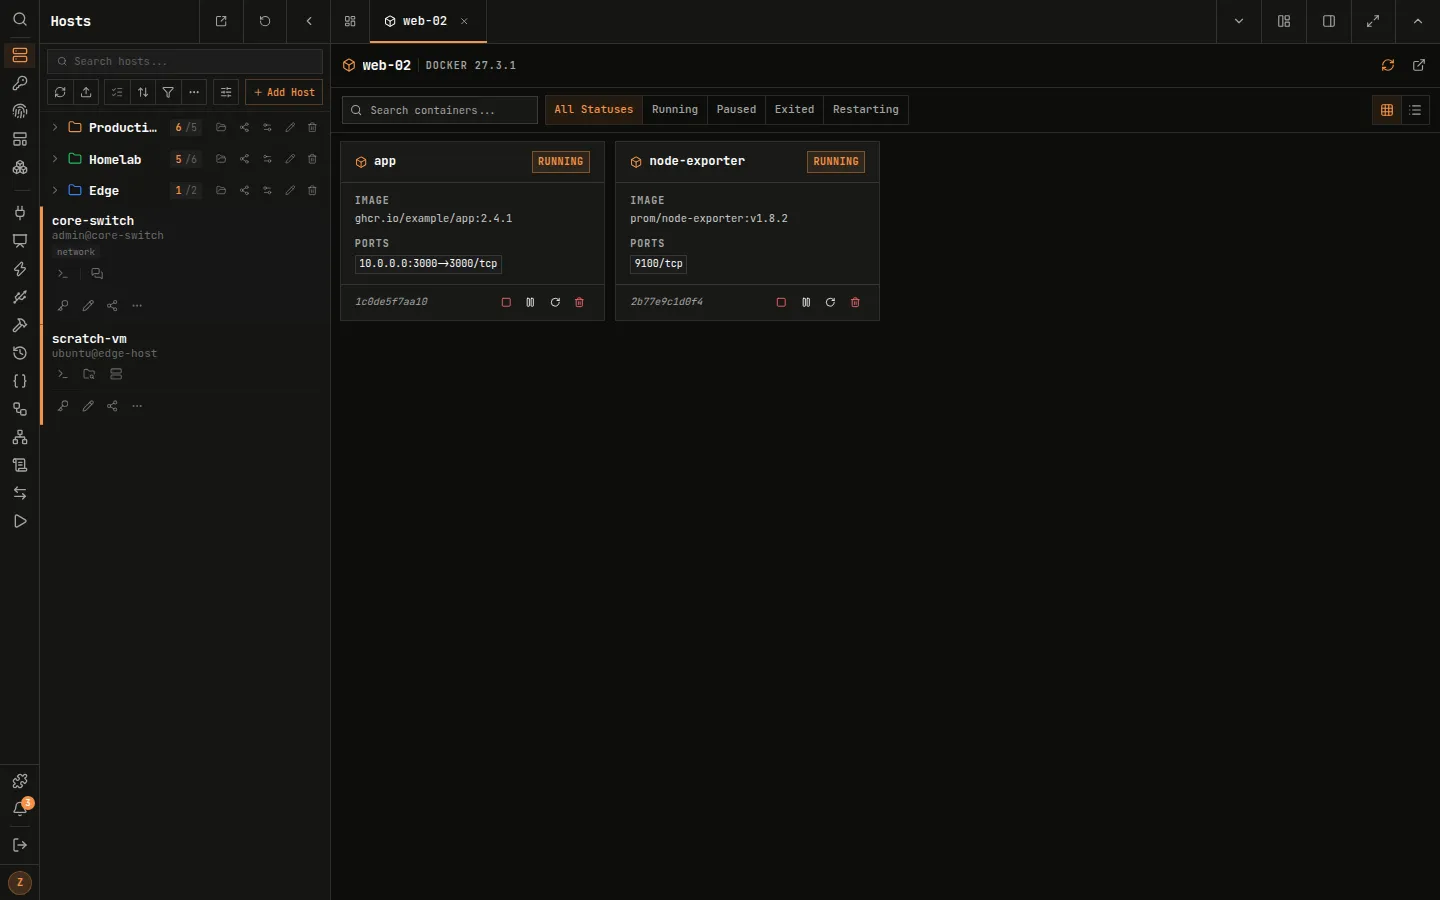This screenshot has height=900, width=1440.
Task: Expand the Productio… folder
Action: coord(55,128)
